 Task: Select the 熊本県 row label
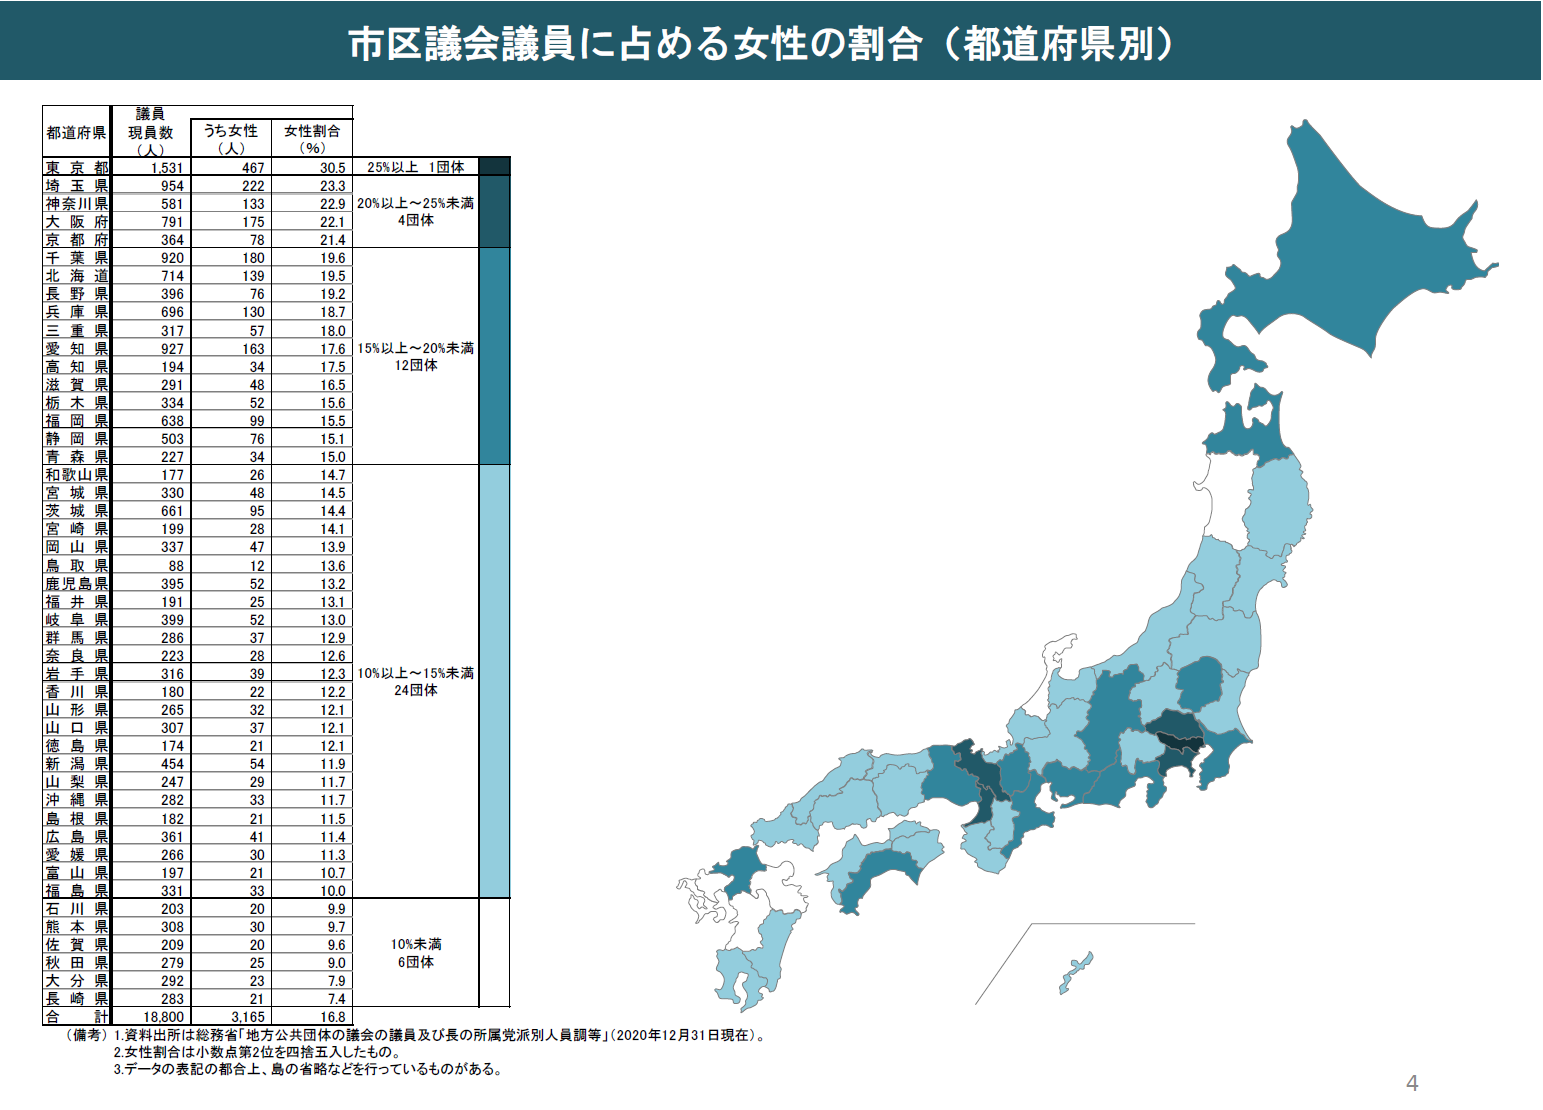point(76,927)
